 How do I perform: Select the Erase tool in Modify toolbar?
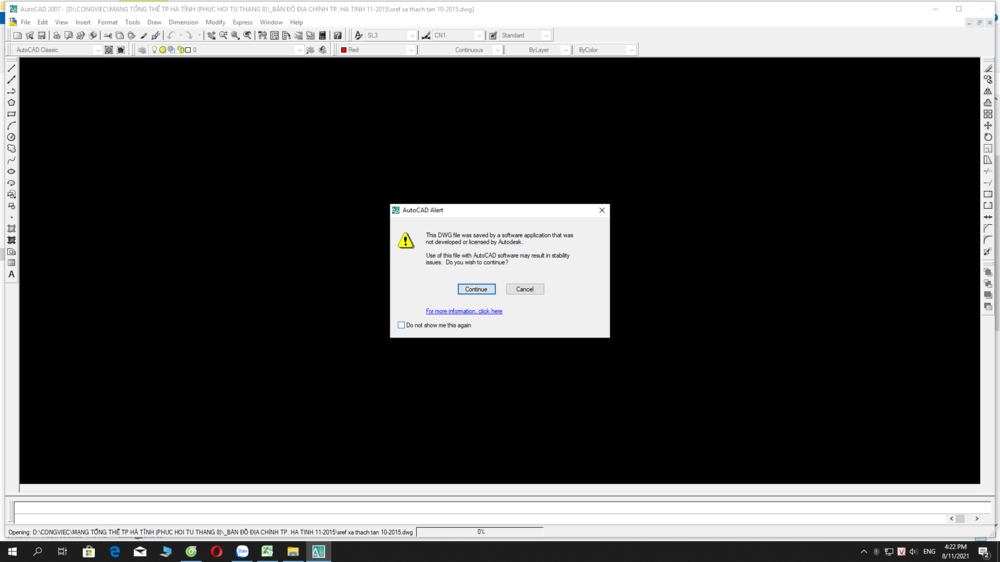(988, 68)
